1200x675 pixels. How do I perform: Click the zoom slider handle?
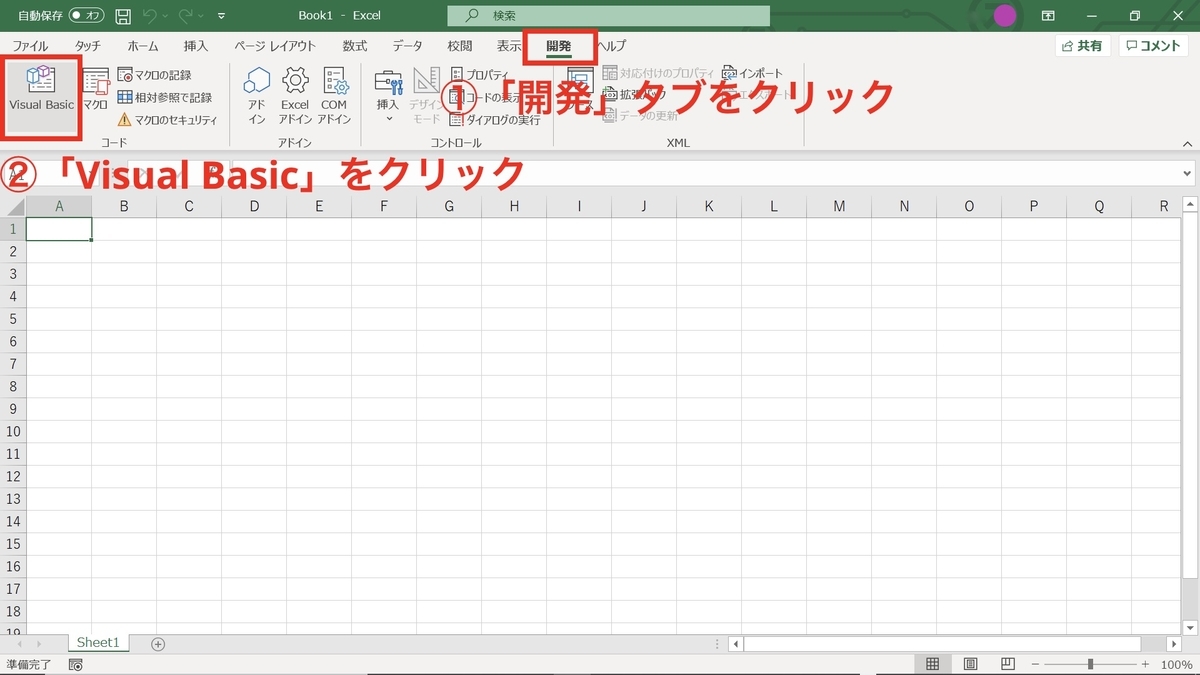(1090, 665)
